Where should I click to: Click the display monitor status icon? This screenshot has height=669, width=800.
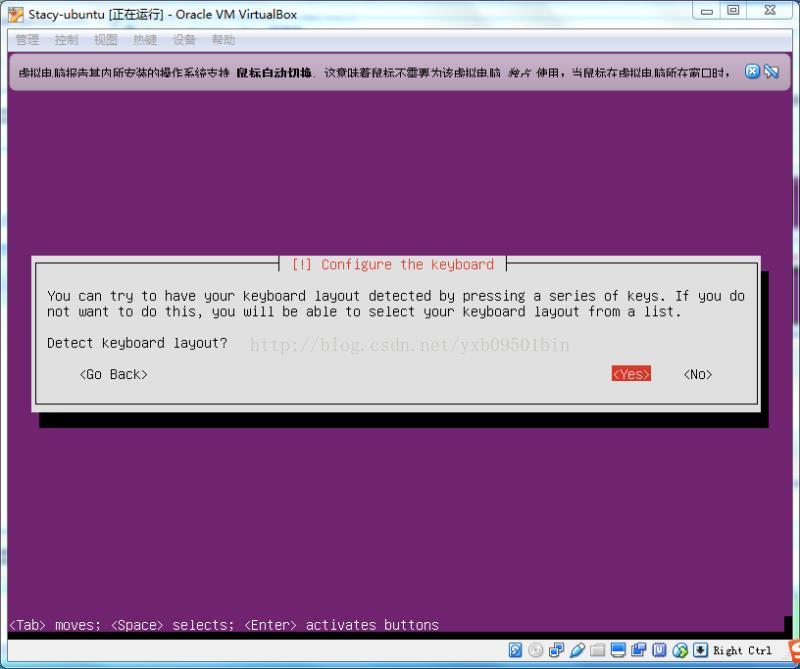(x=618, y=650)
